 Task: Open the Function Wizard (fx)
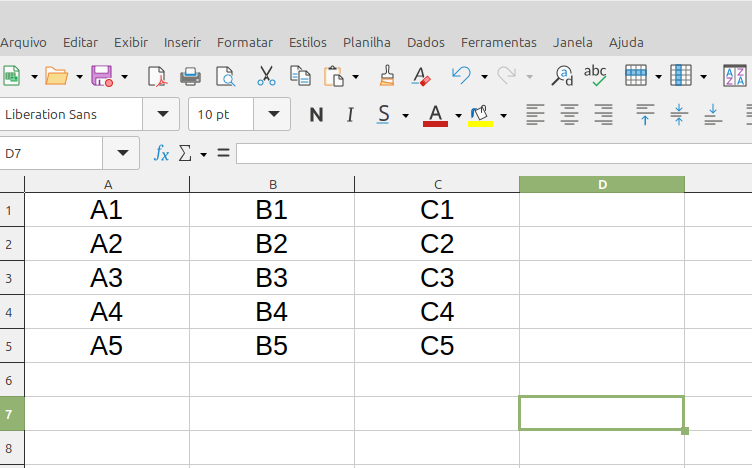tap(161, 153)
